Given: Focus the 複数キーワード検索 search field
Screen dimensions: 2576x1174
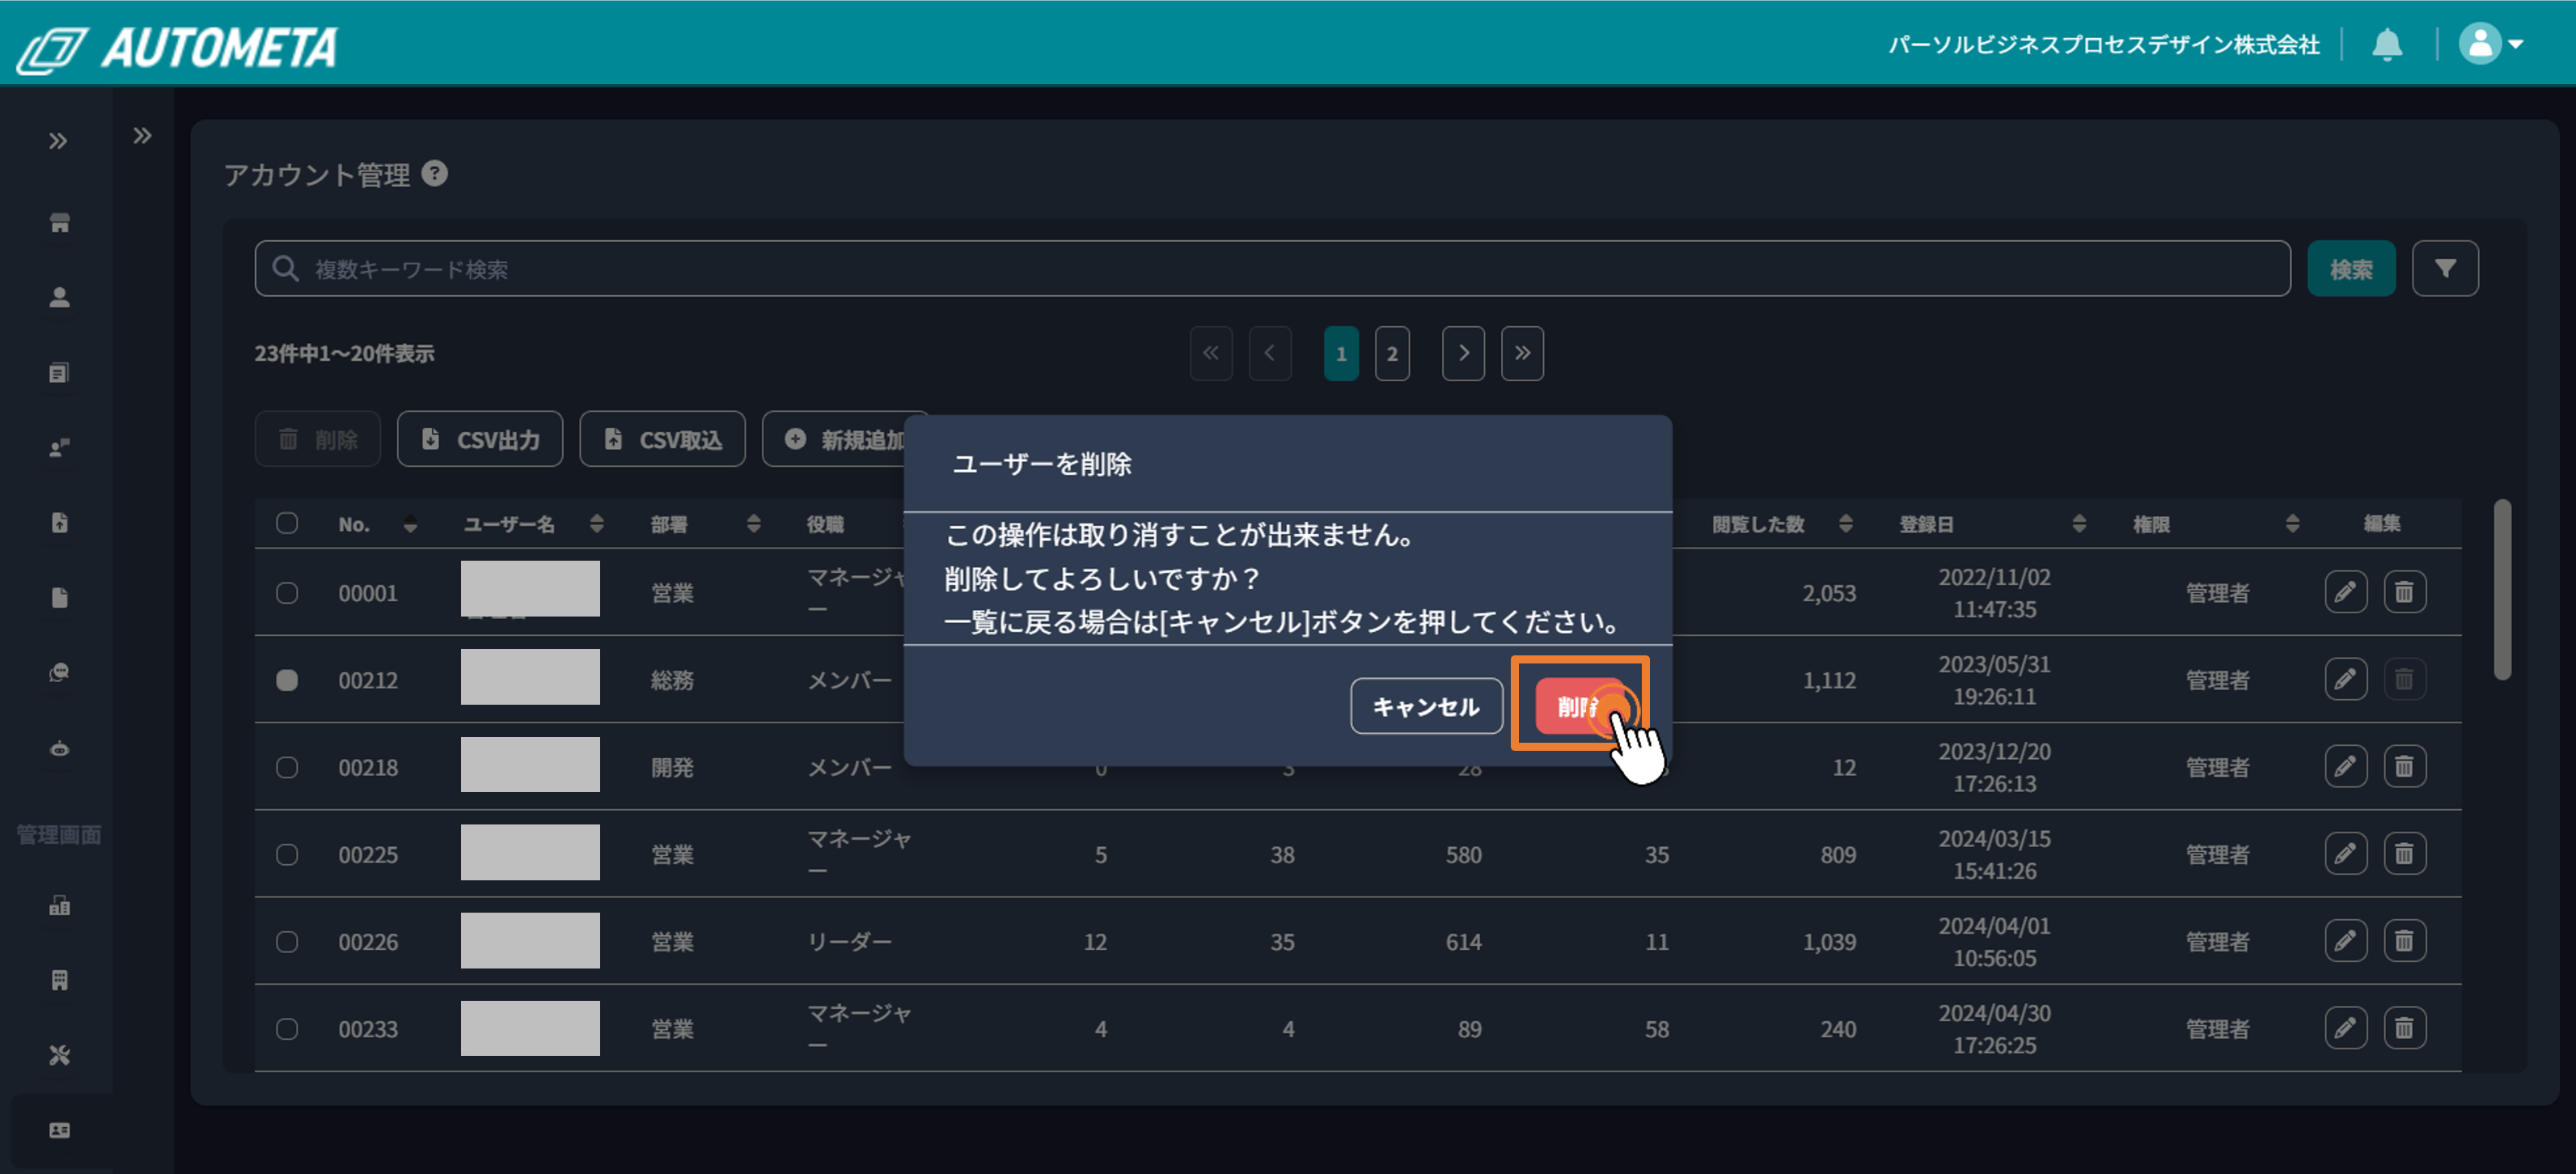Looking at the screenshot, I should 1272,268.
